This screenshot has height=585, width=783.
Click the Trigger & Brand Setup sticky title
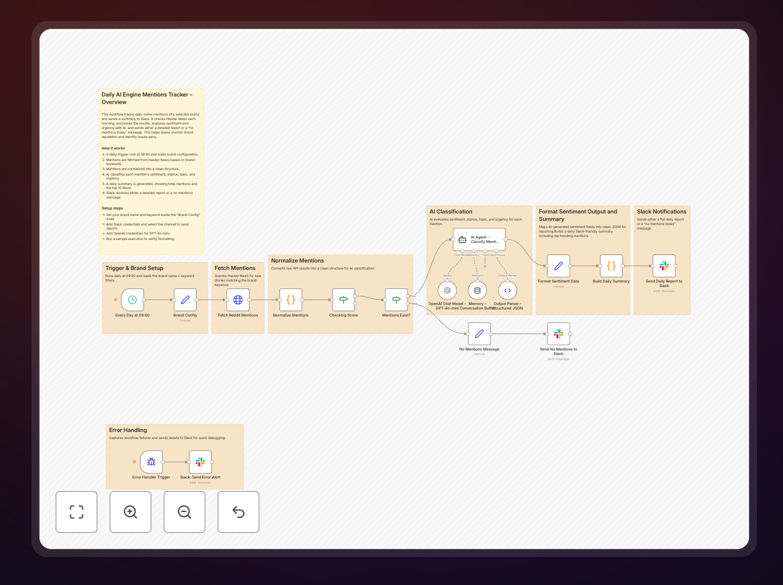click(x=134, y=268)
